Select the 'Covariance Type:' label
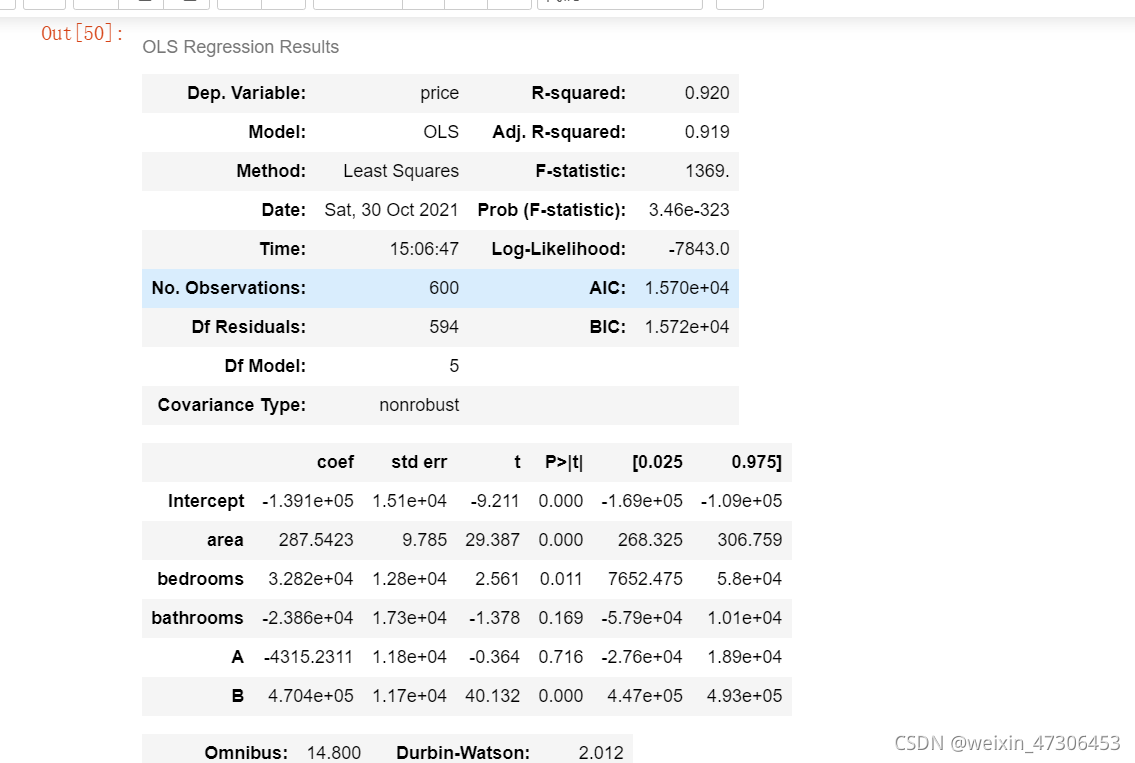Viewport: 1135px width, 763px height. (232, 406)
